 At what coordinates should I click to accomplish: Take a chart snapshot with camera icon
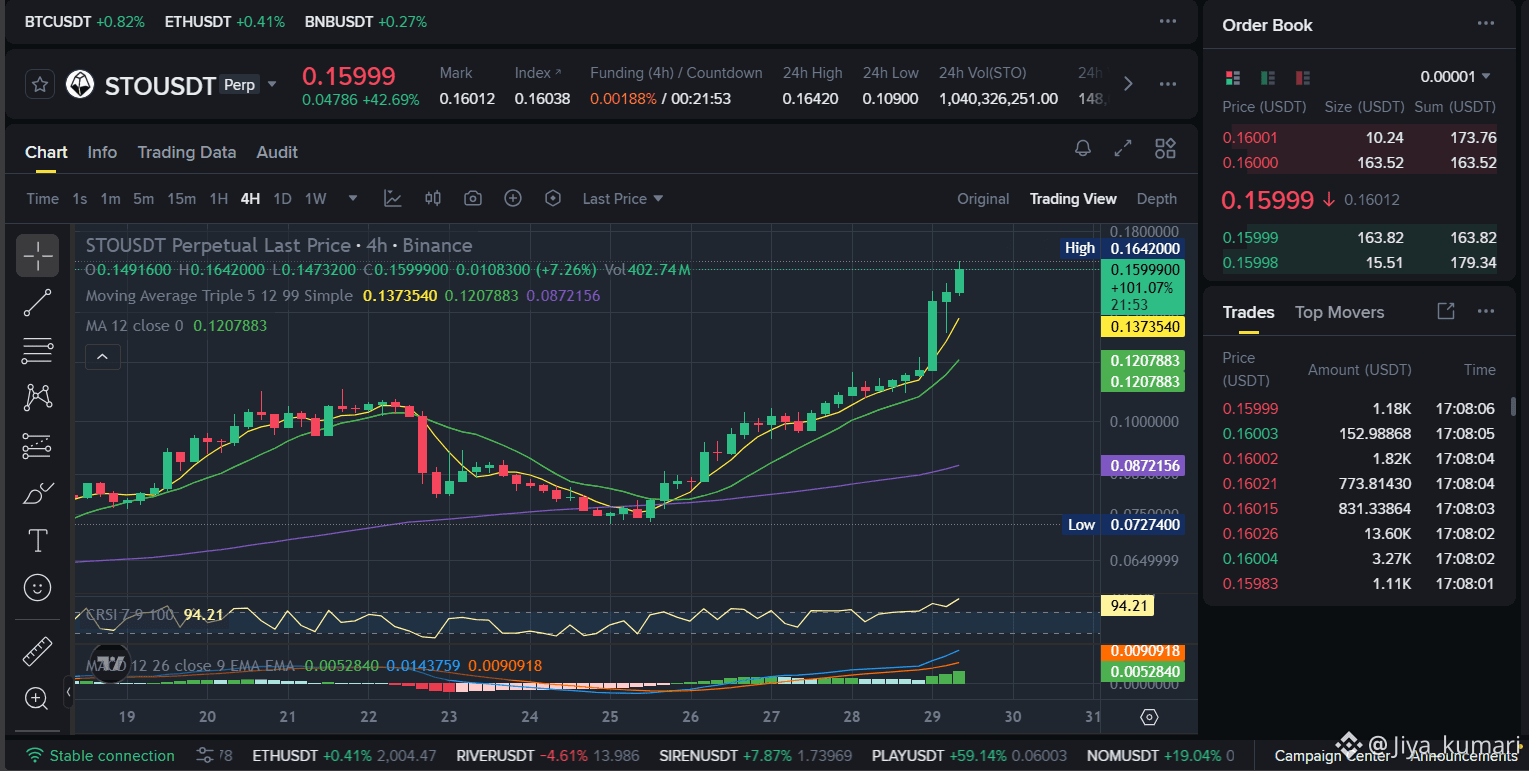(473, 199)
